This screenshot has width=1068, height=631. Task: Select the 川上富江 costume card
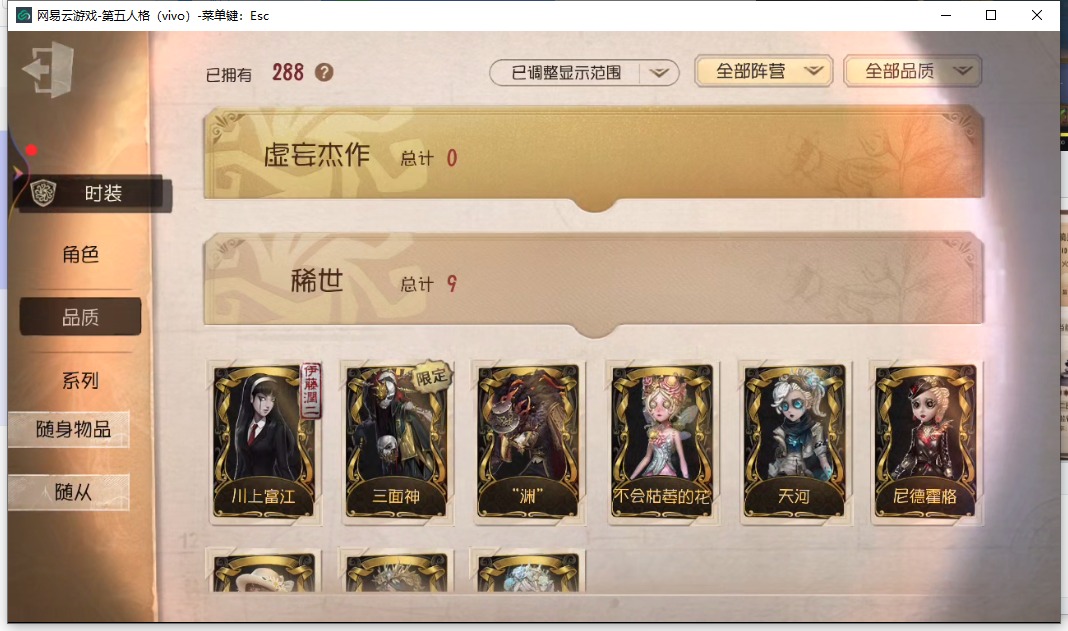(264, 442)
